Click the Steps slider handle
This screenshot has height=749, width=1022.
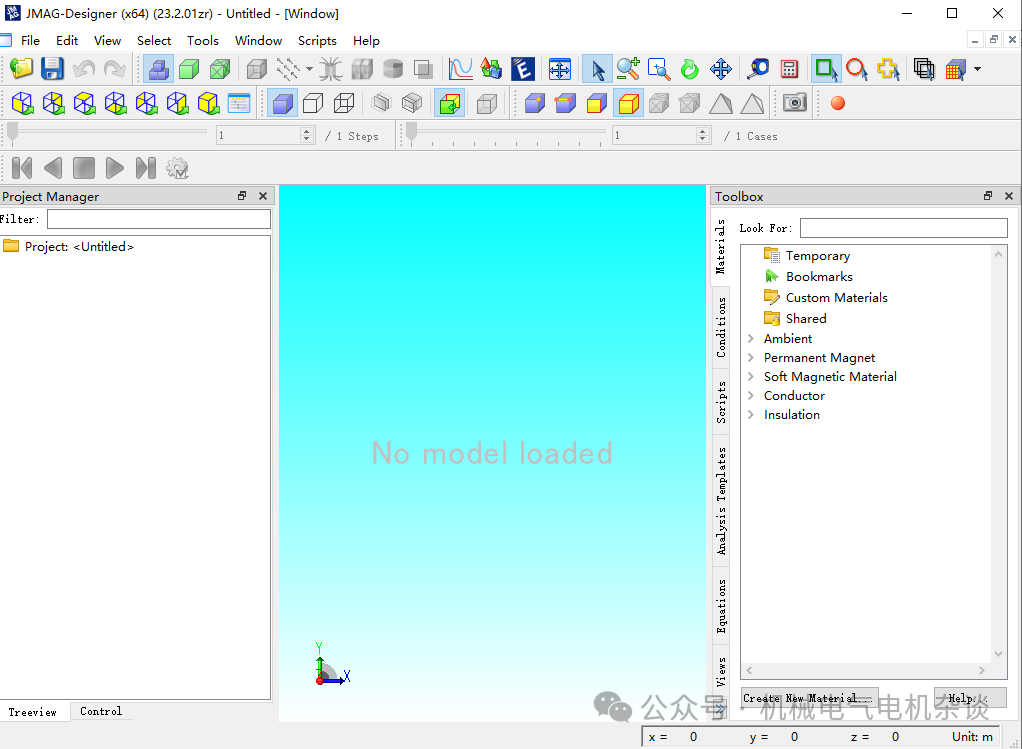pyautogui.click(x=12, y=132)
